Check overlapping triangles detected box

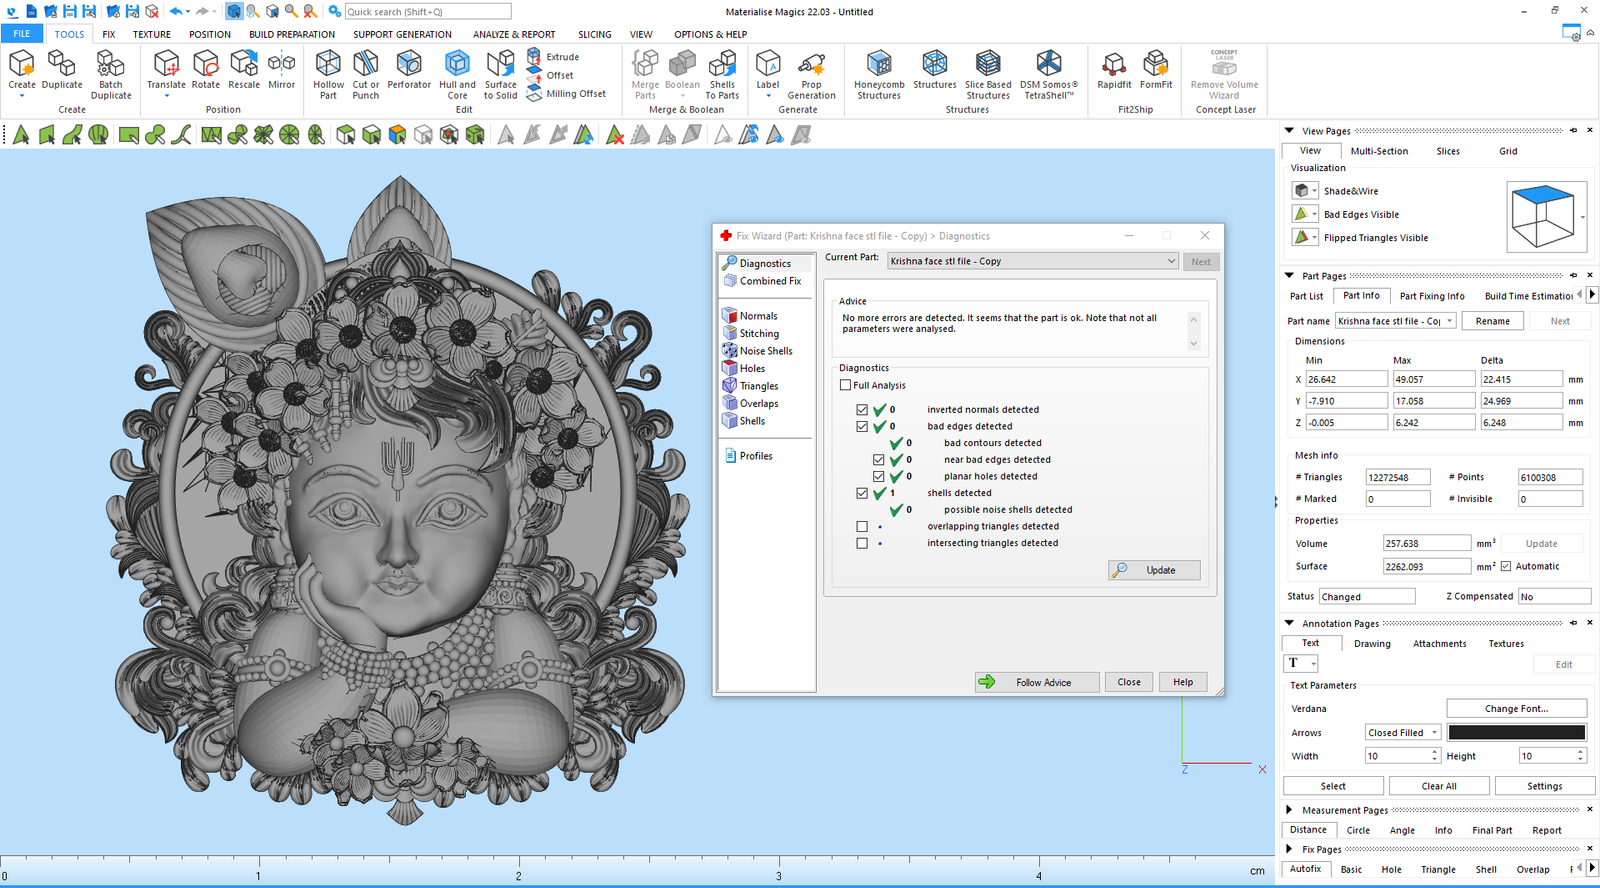(x=862, y=527)
